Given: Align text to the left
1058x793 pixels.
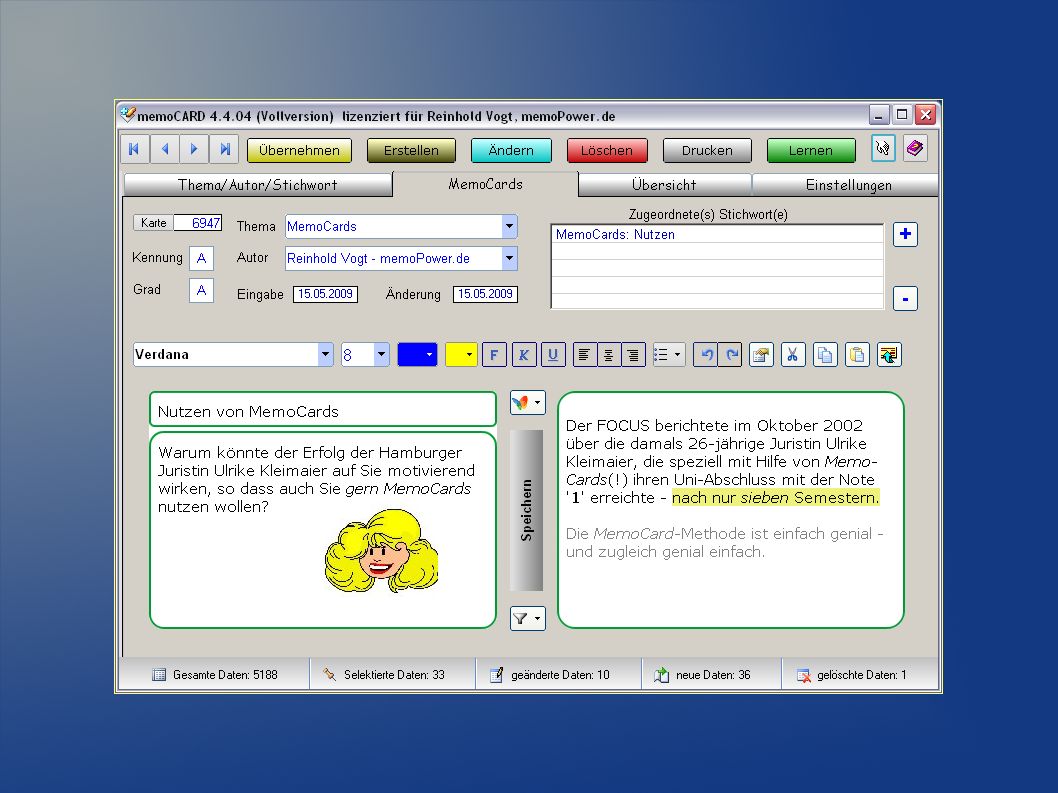Looking at the screenshot, I should [x=584, y=355].
